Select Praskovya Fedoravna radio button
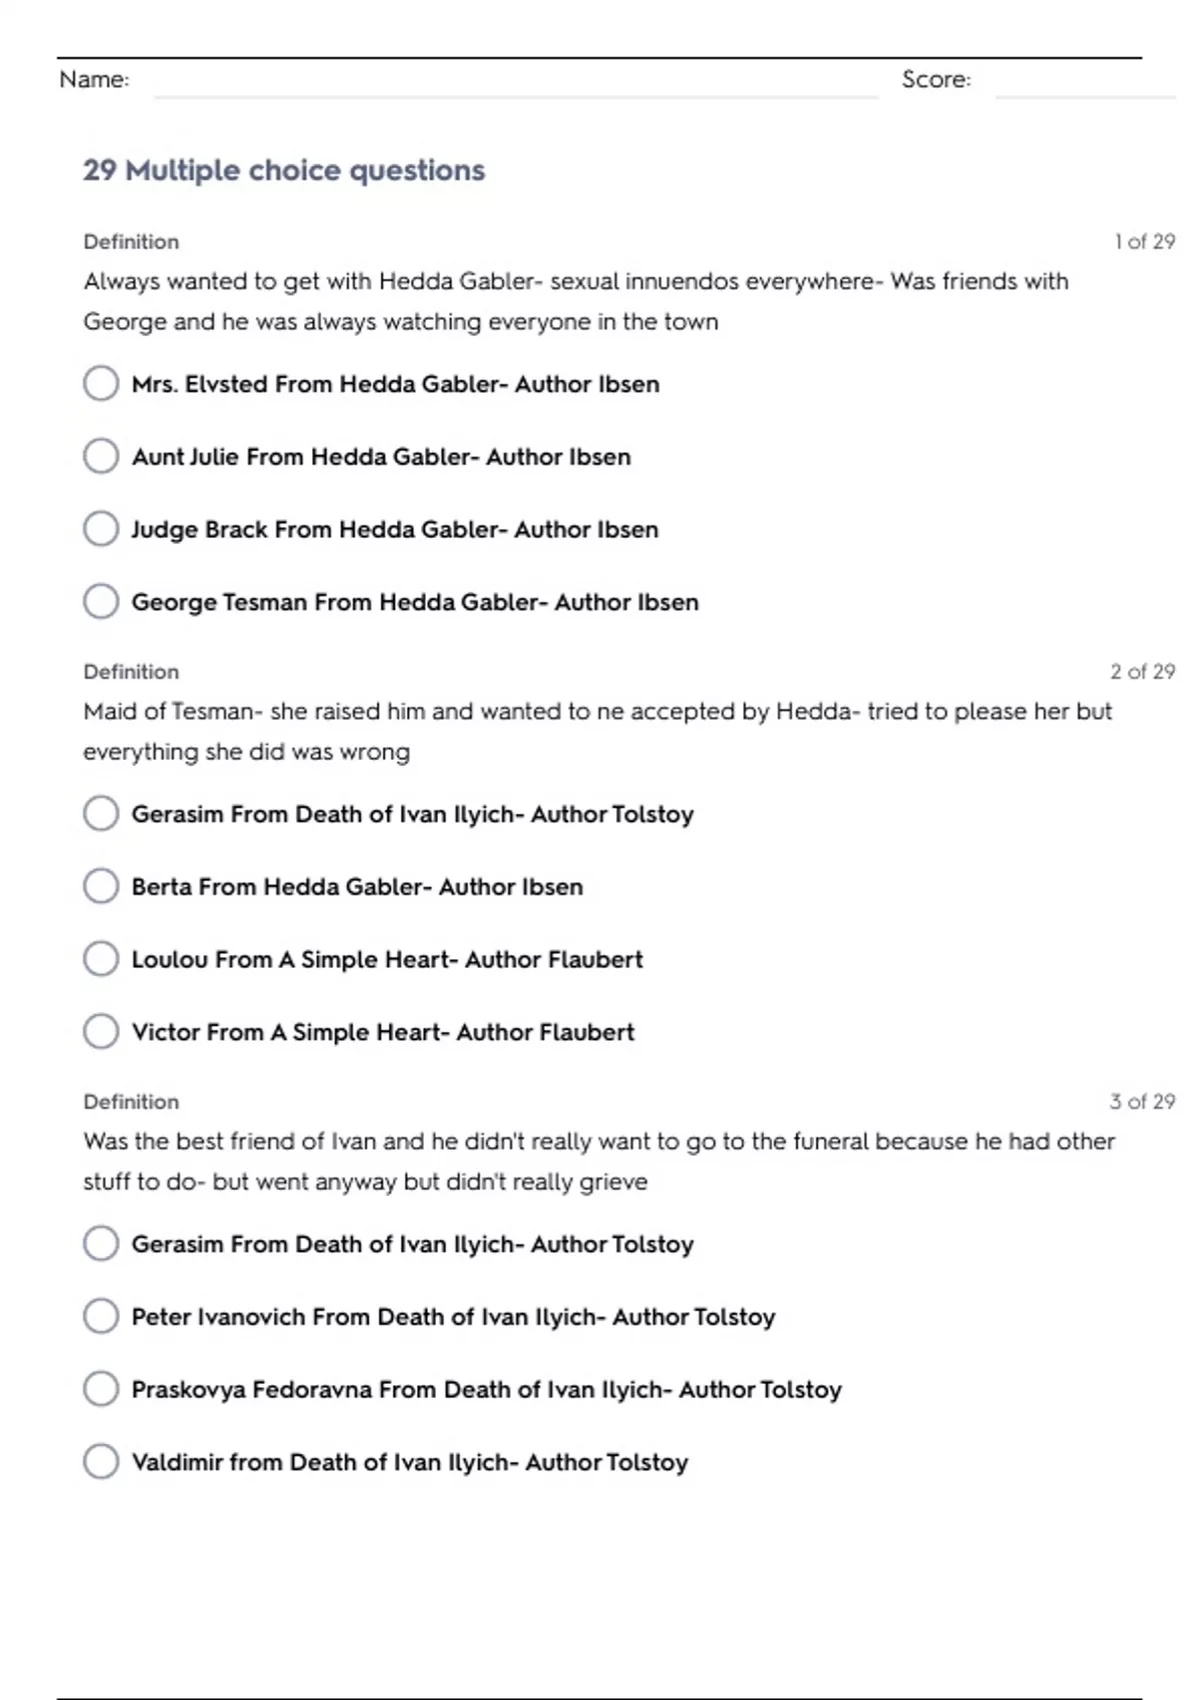 point(101,1389)
